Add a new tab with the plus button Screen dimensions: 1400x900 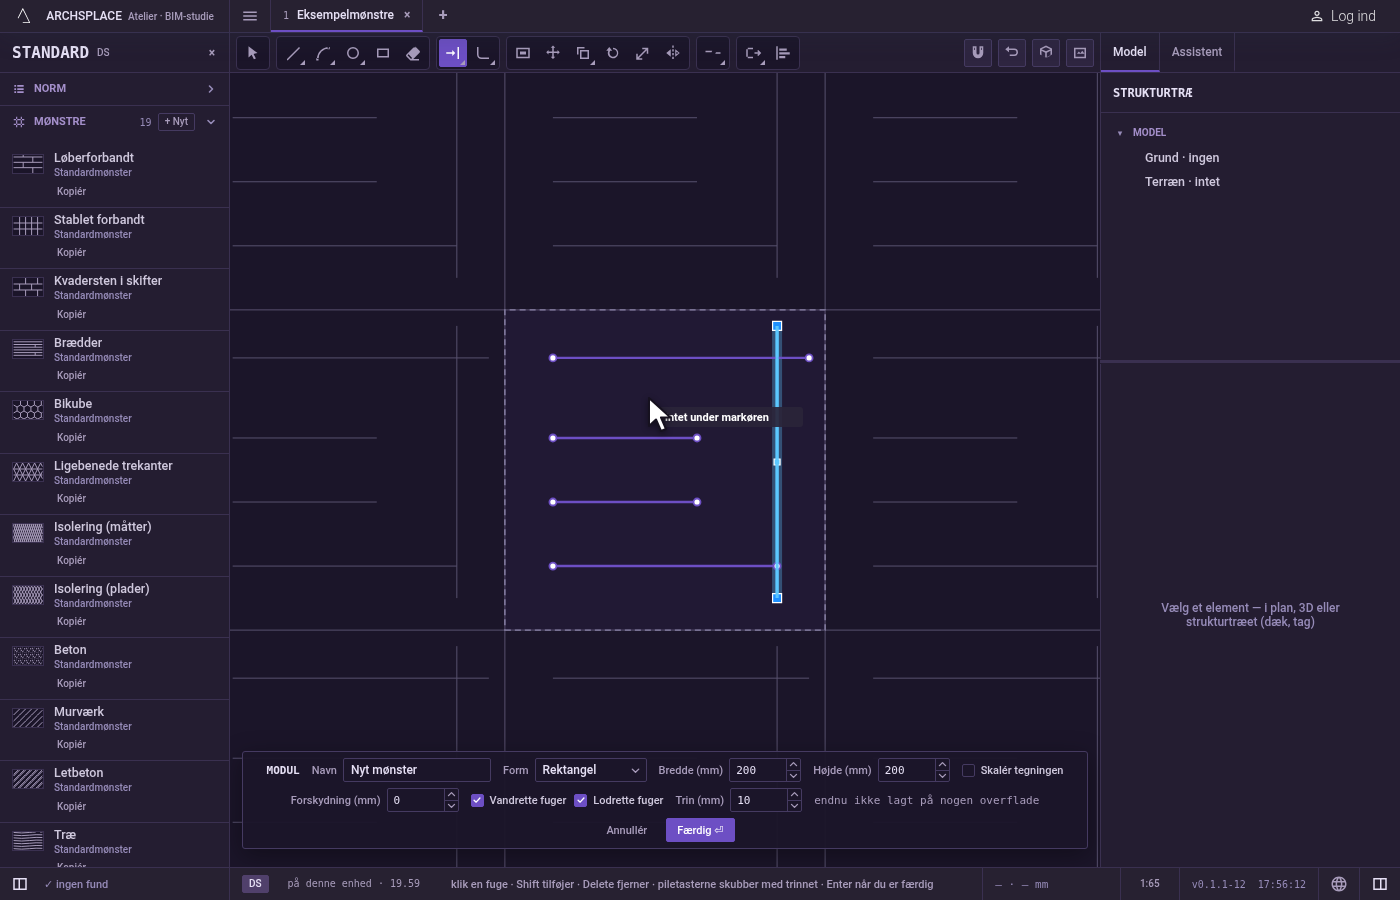point(443,15)
